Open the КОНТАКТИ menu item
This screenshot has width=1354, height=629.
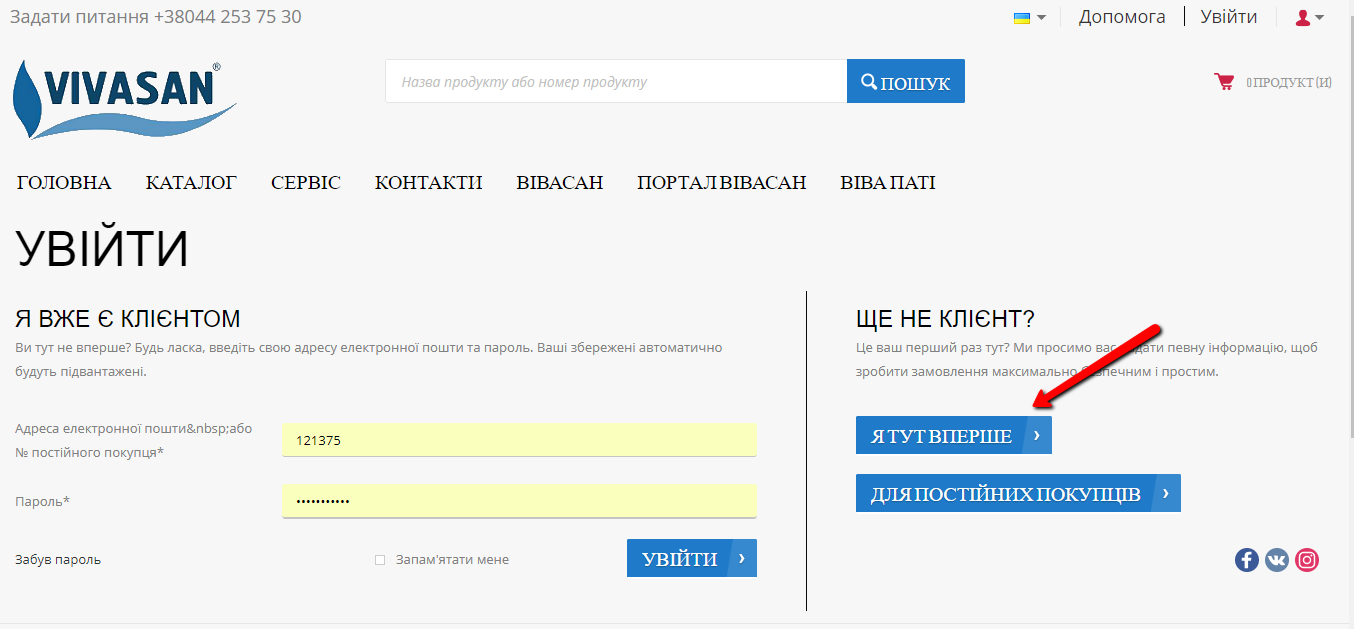(429, 183)
